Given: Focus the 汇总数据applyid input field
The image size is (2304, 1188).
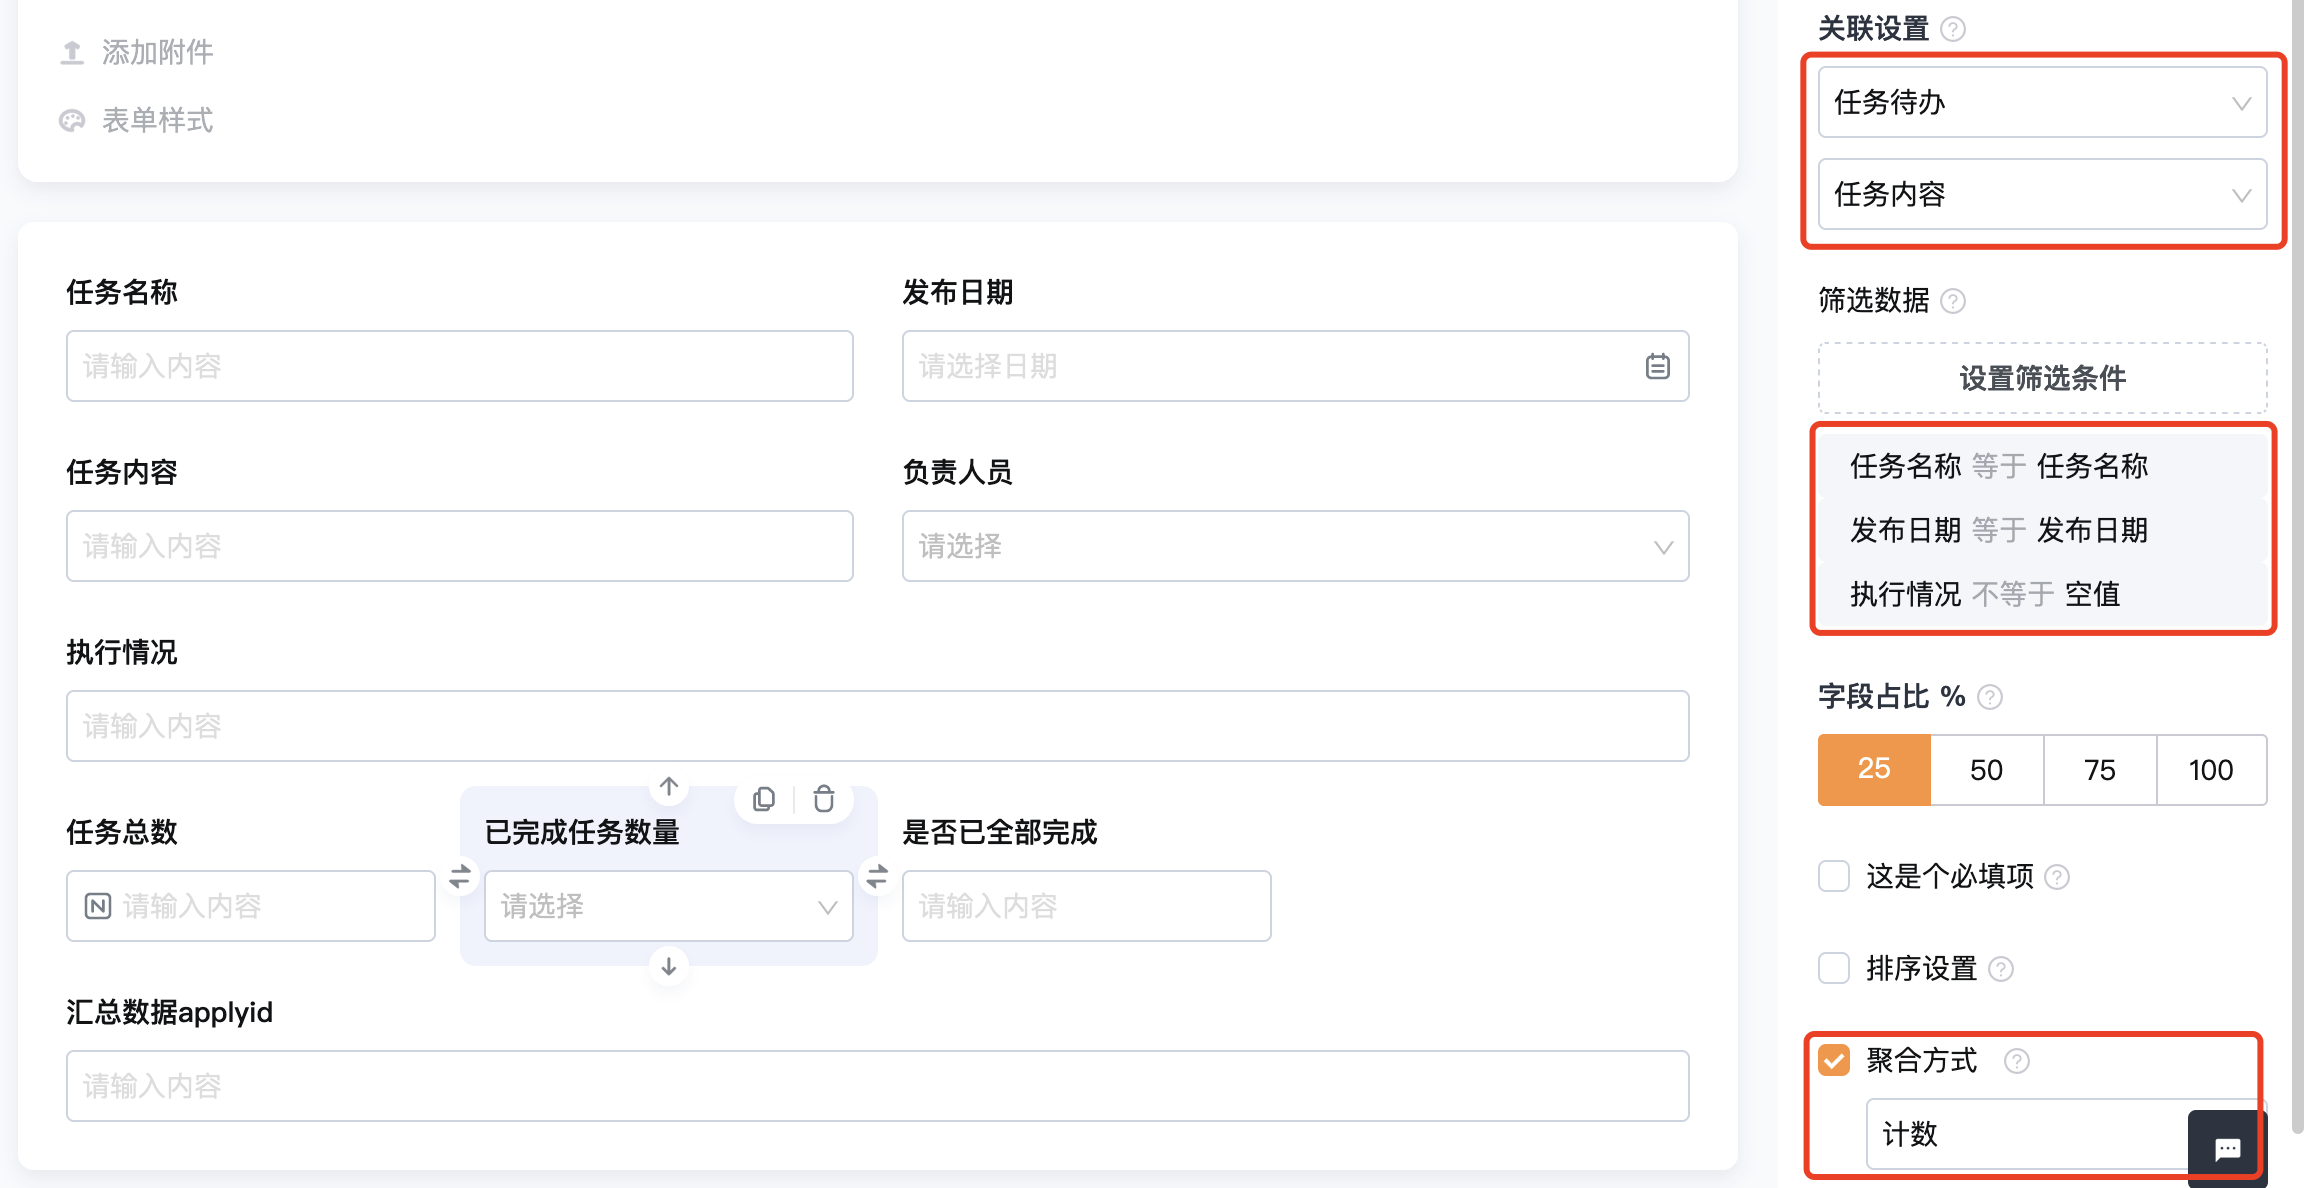Looking at the screenshot, I should 877,1086.
